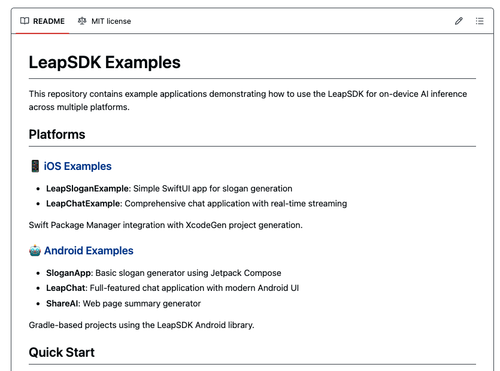500x371 pixels.
Task: Click the Quick Start heading
Action: (x=62, y=352)
